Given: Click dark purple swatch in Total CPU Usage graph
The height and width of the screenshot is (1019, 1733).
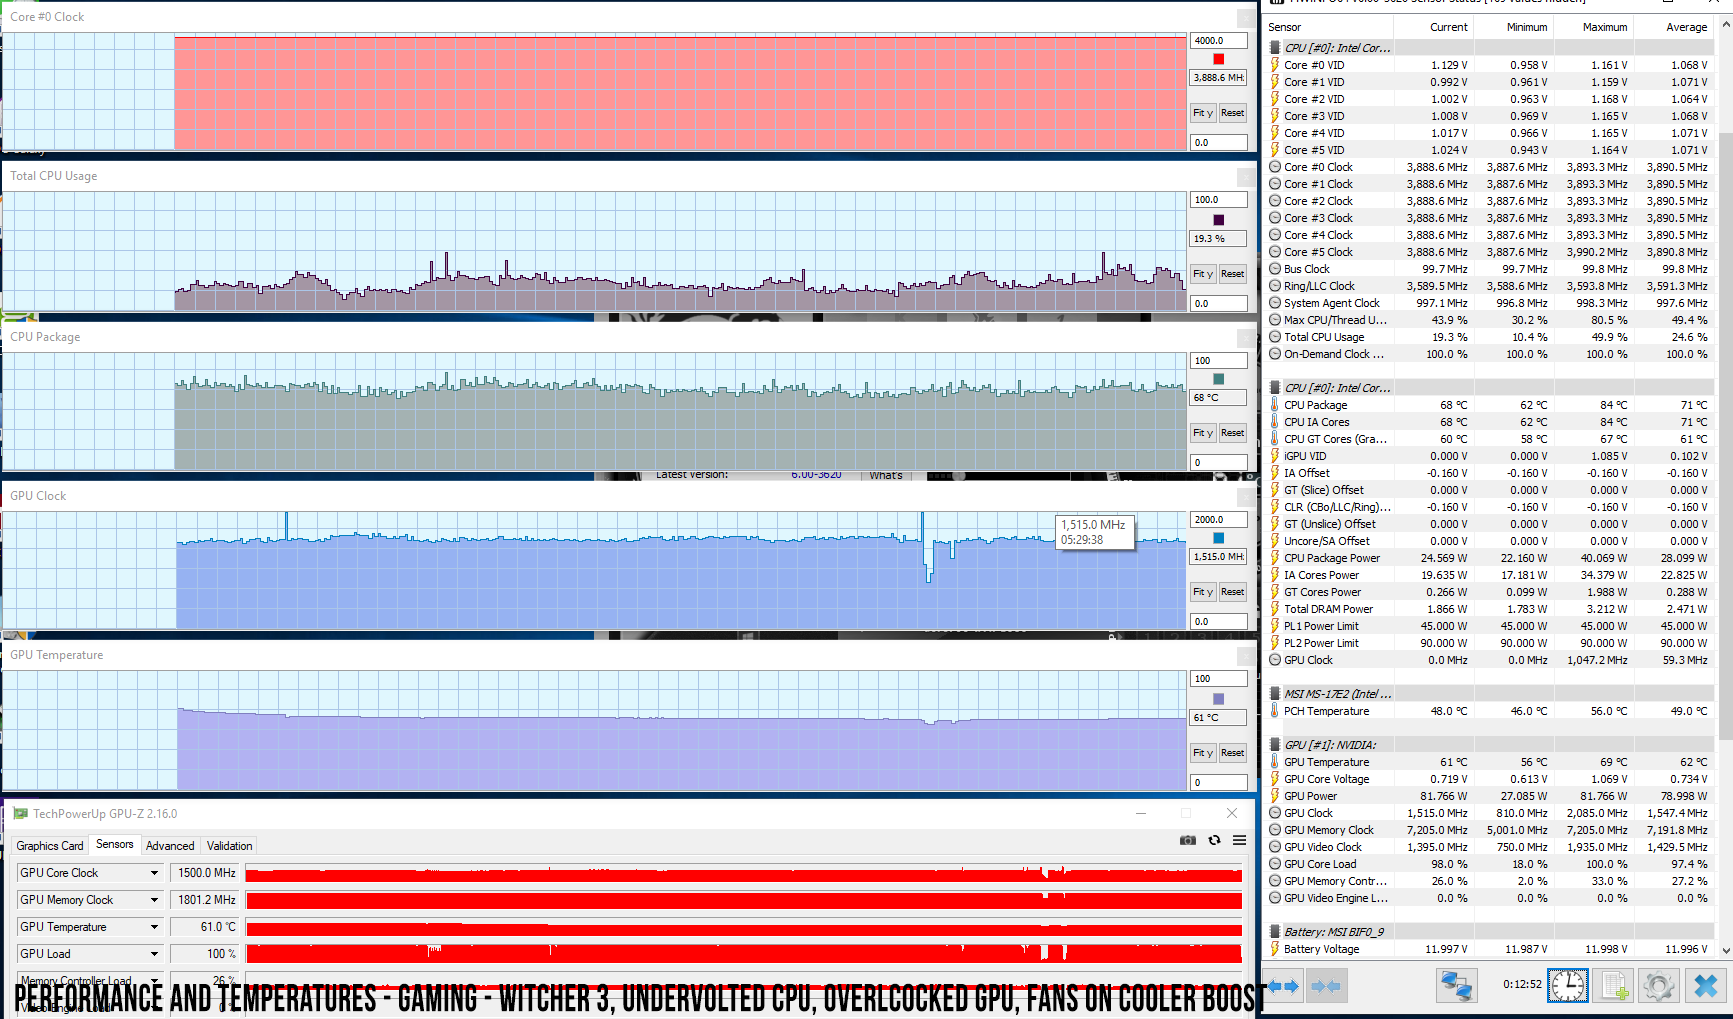Looking at the screenshot, I should point(1218,220).
